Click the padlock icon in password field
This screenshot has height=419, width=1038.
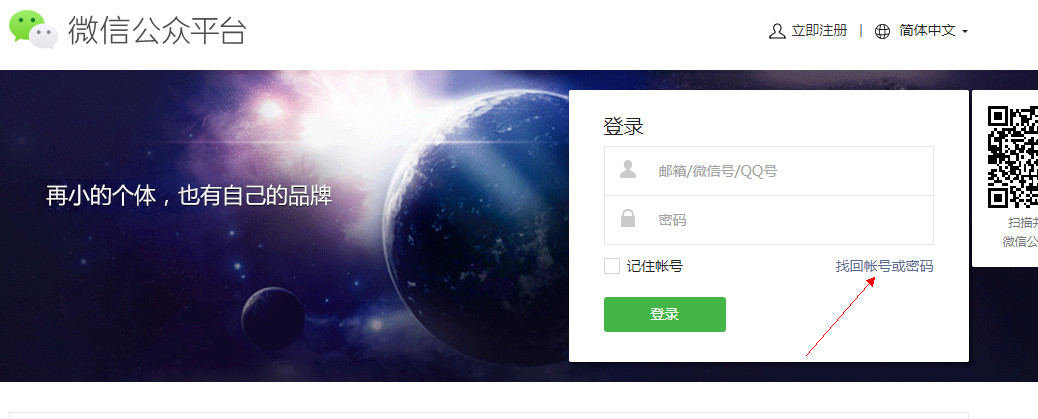(x=628, y=219)
